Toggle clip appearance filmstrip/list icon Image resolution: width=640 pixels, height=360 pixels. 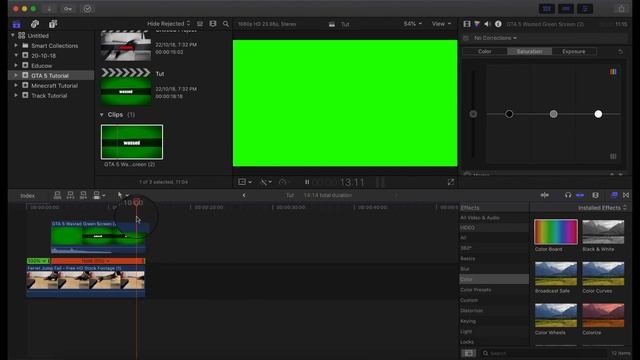click(x=200, y=24)
